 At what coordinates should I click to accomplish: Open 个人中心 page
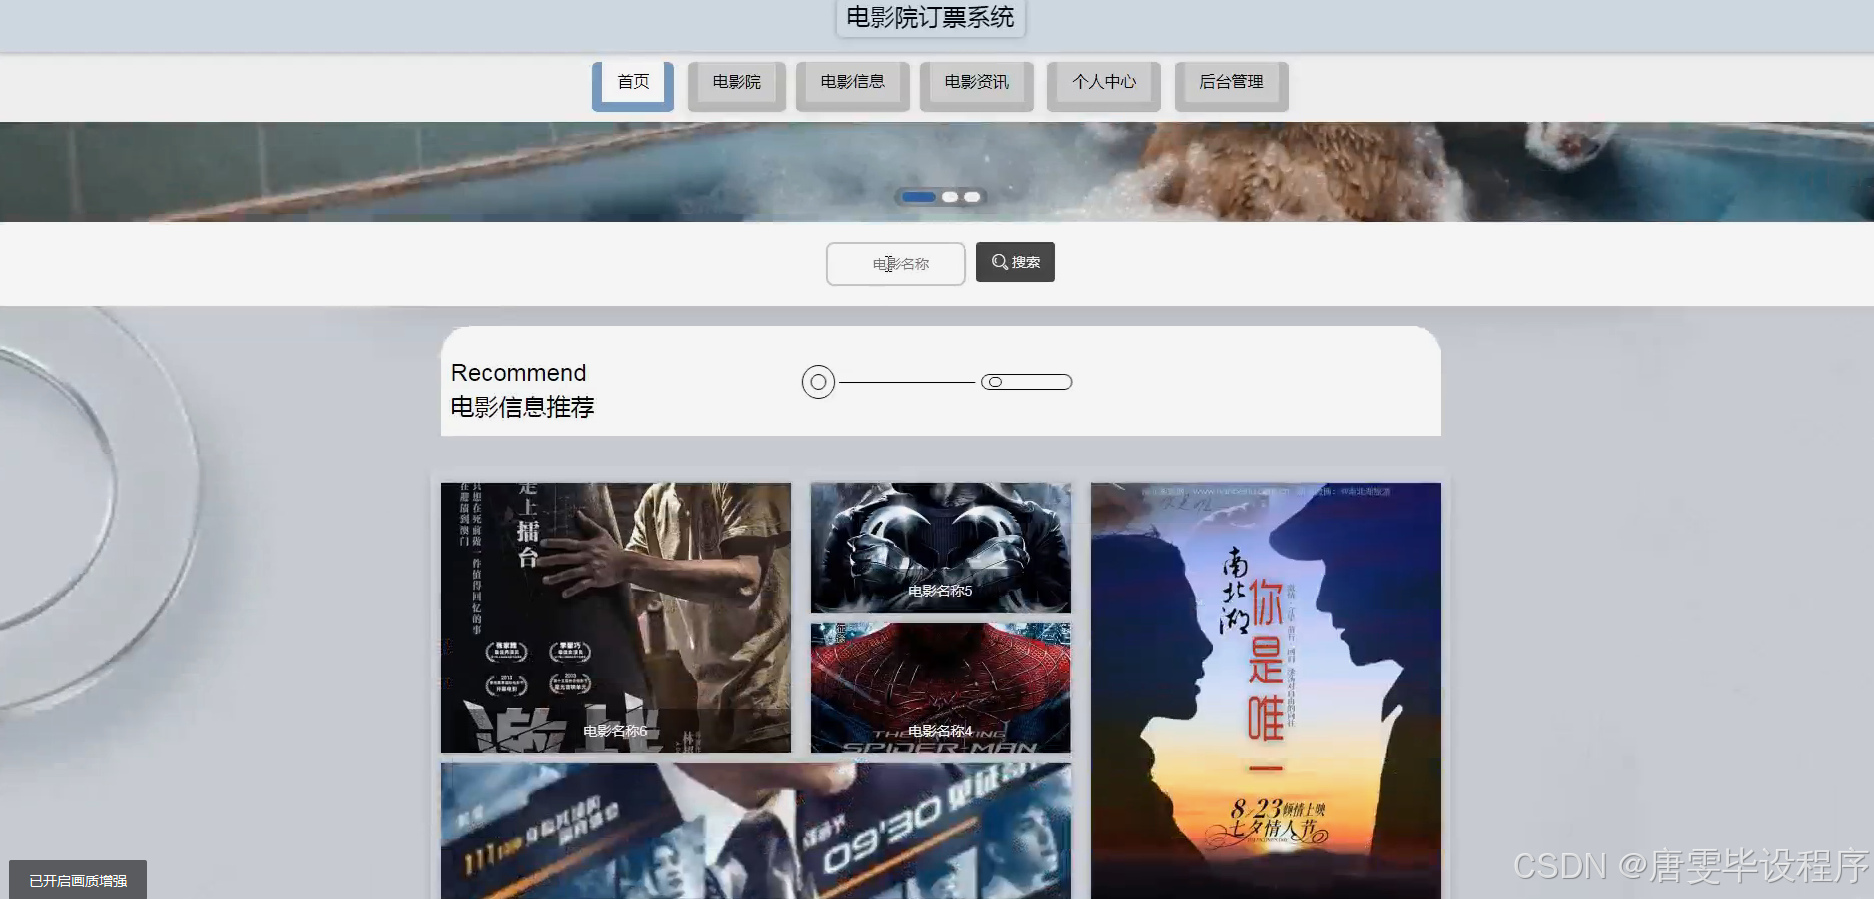[1104, 86]
